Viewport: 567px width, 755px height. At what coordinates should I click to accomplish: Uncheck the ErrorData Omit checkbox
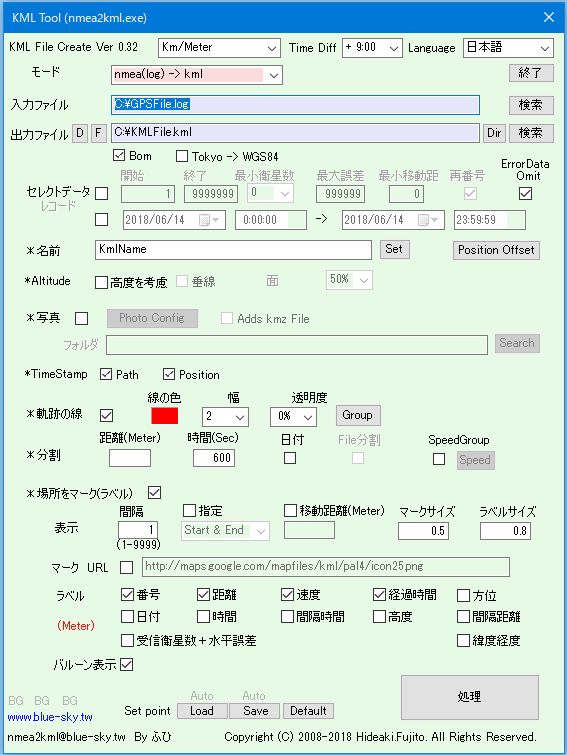tap(526, 194)
